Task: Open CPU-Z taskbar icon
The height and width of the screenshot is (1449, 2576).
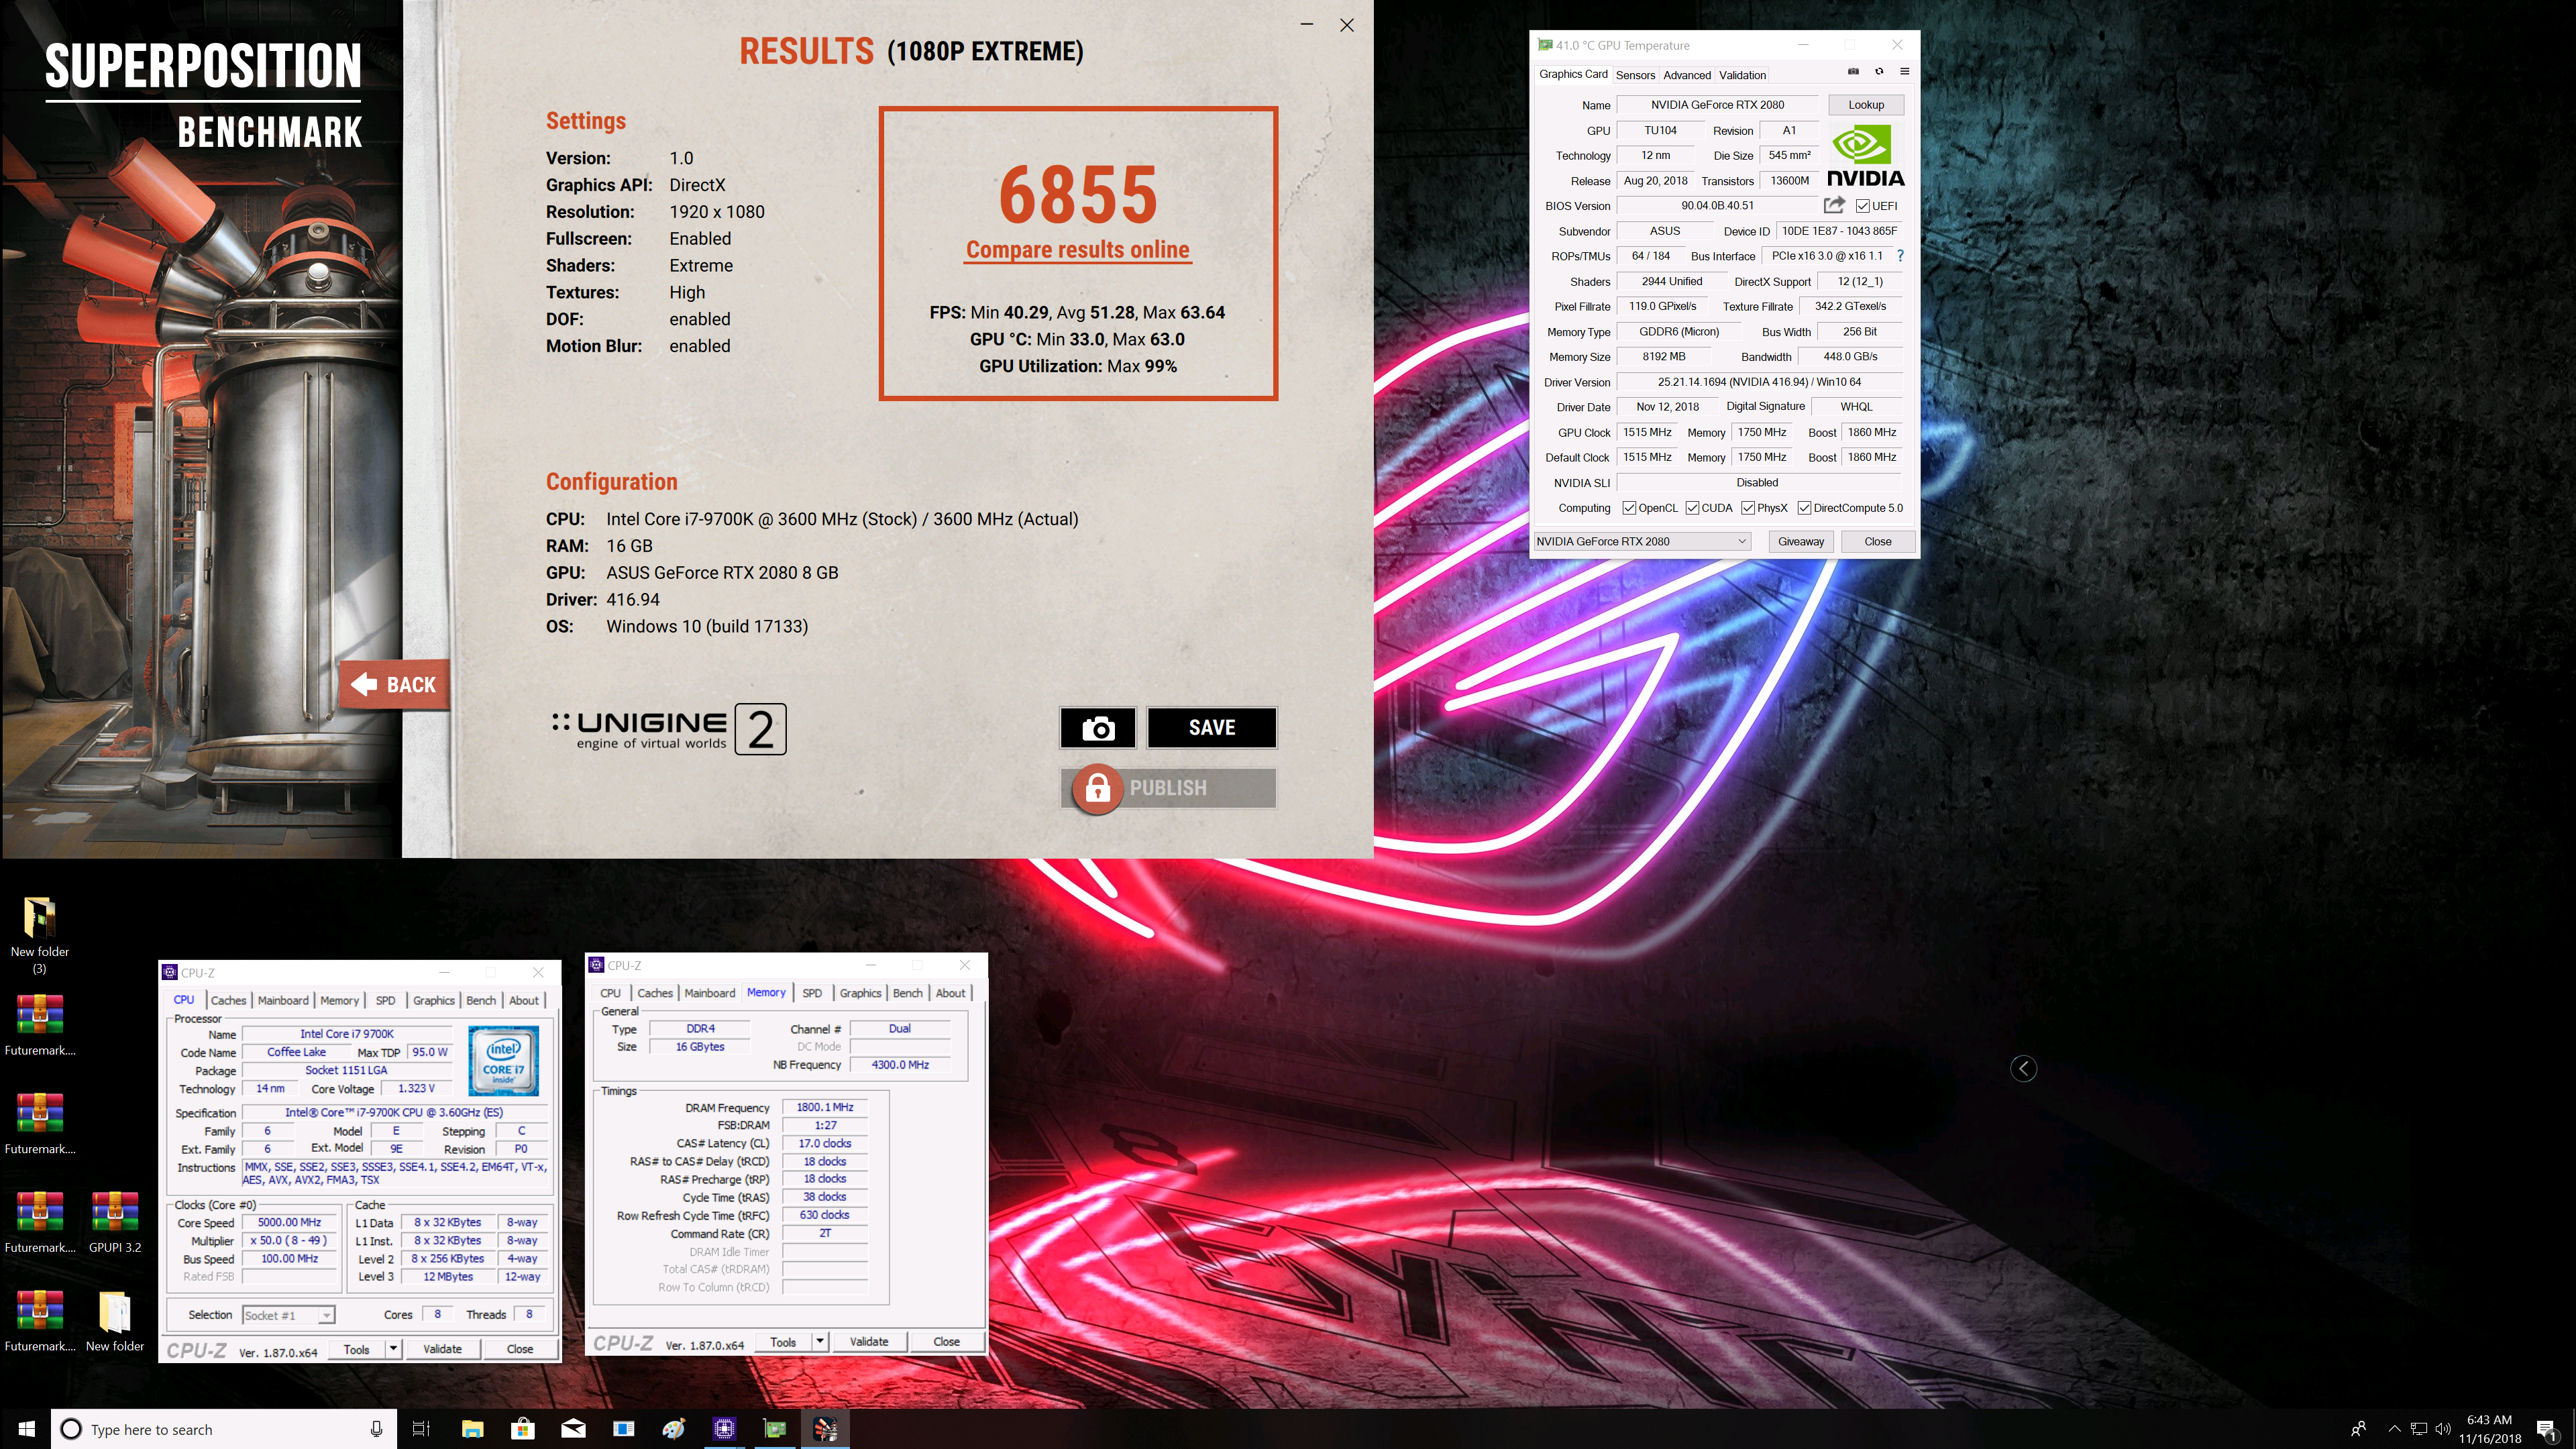Action: coord(724,1429)
